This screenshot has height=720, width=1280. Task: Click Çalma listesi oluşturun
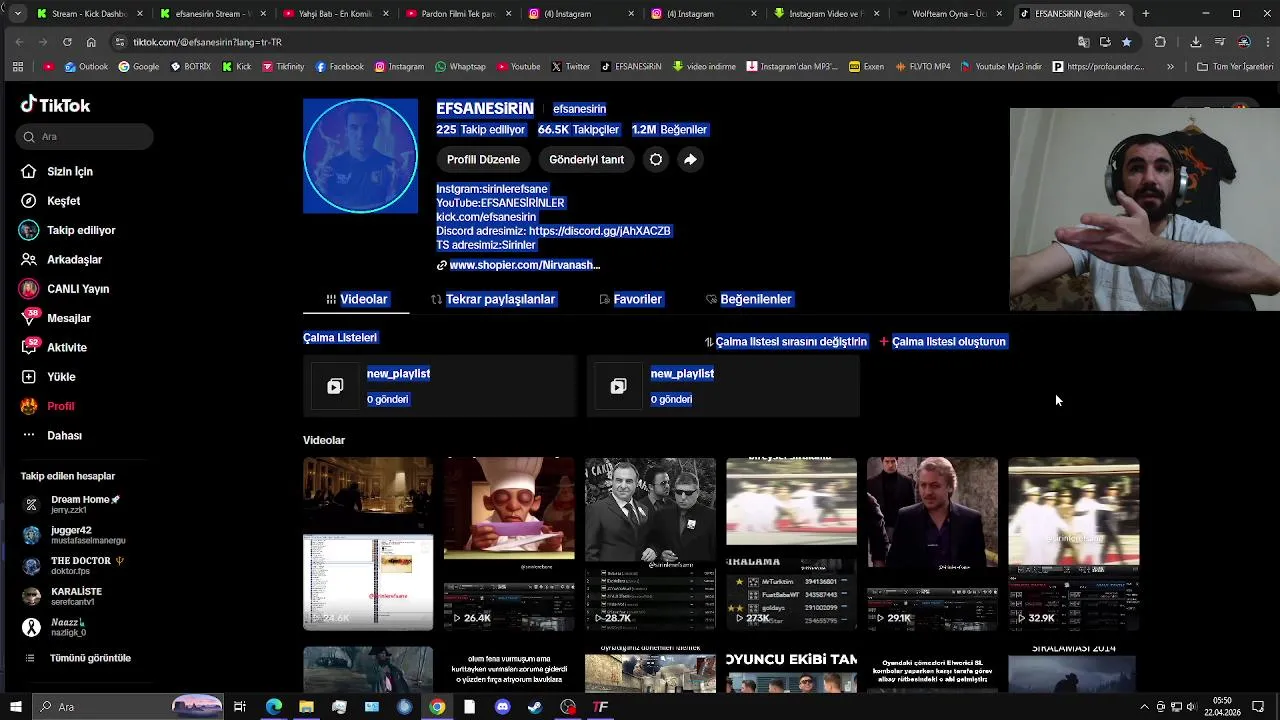click(942, 342)
